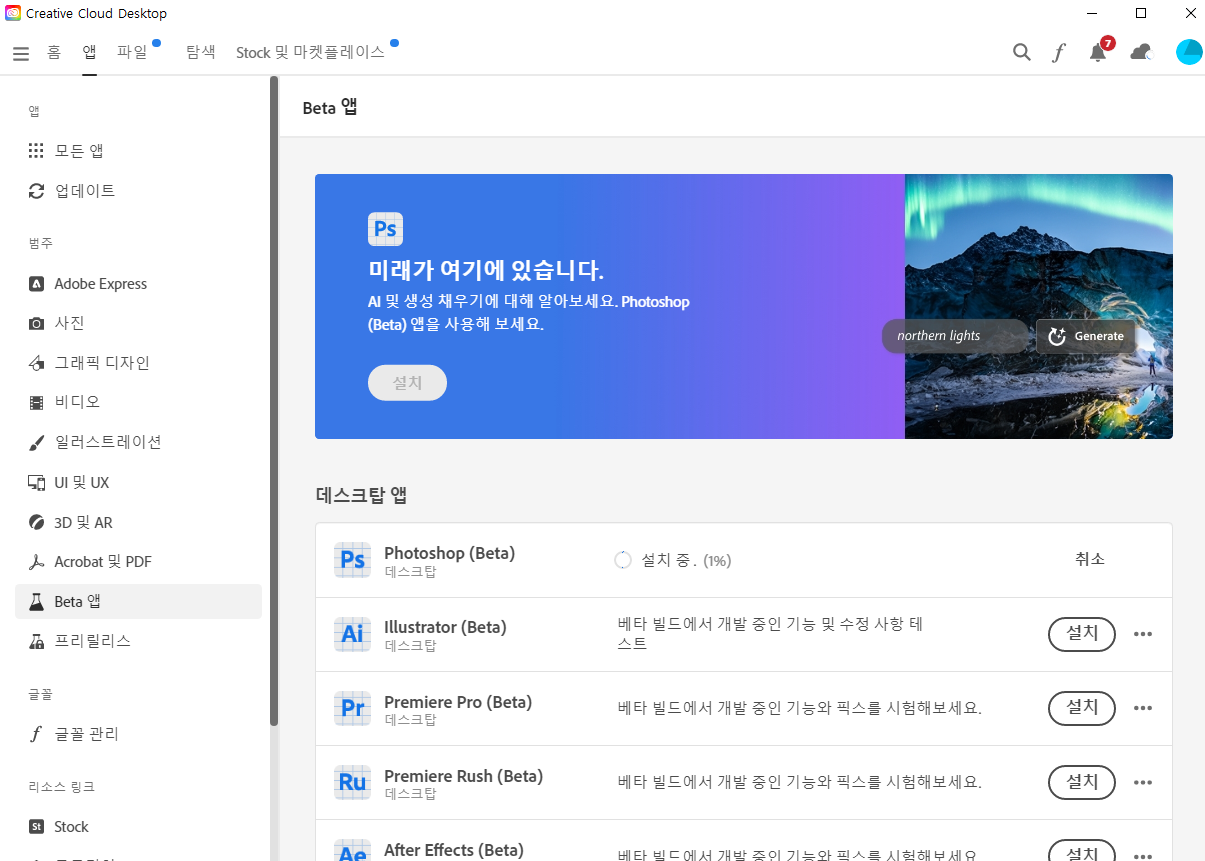Image resolution: width=1205 pixels, height=861 pixels.
Task: Check cloud sync status icon
Action: point(1141,52)
